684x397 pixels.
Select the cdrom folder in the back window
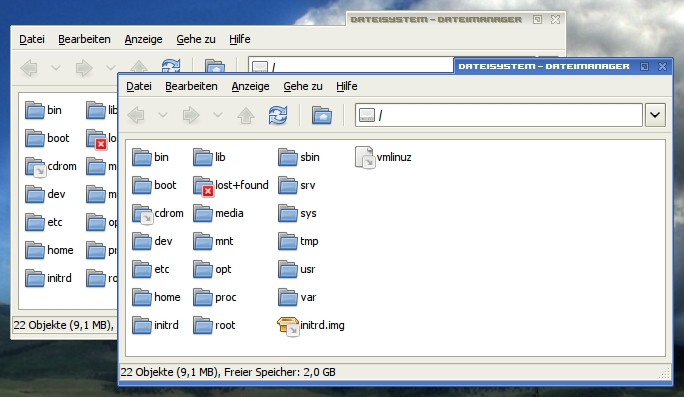(51, 167)
